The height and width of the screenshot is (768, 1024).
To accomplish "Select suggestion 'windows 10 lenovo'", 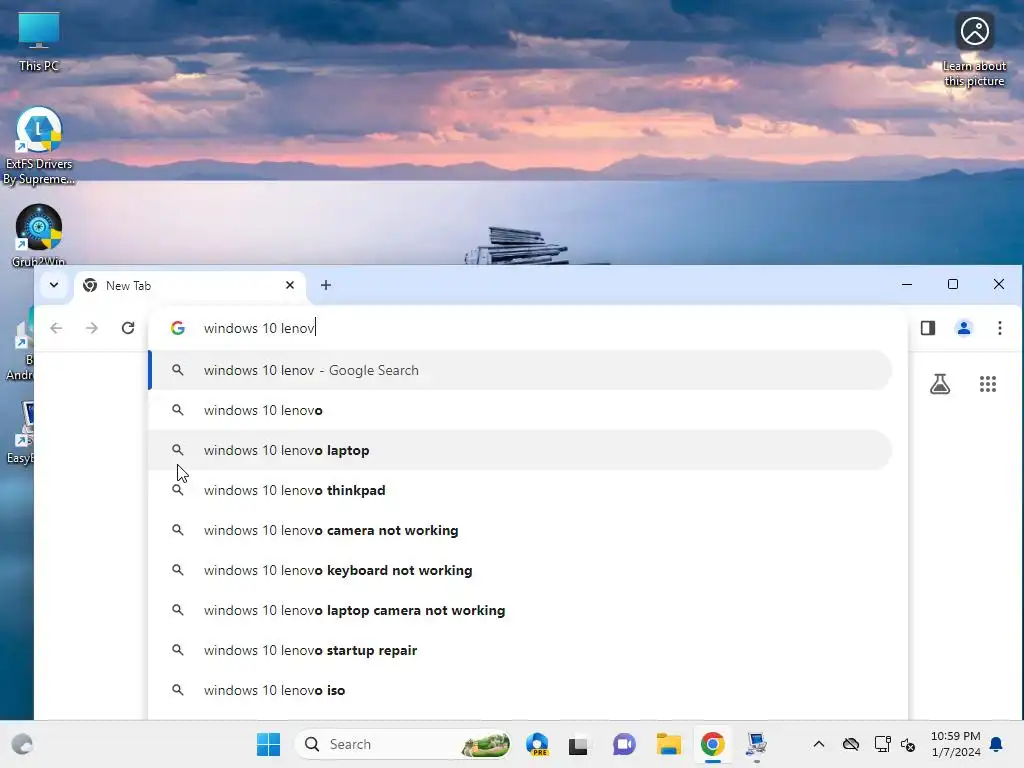I will [520, 410].
